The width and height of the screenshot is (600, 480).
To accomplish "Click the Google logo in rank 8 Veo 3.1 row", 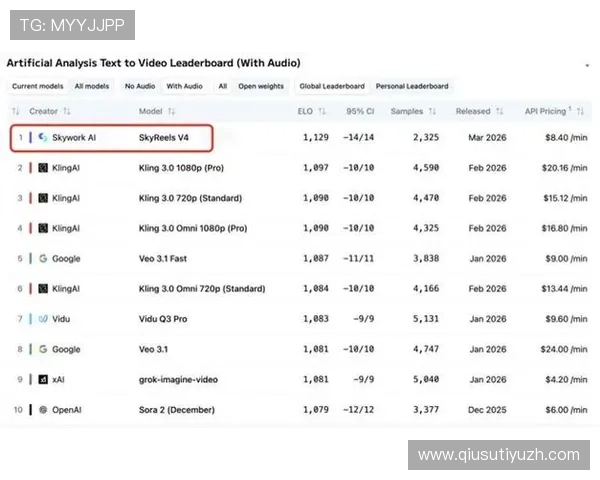I will 43,349.
